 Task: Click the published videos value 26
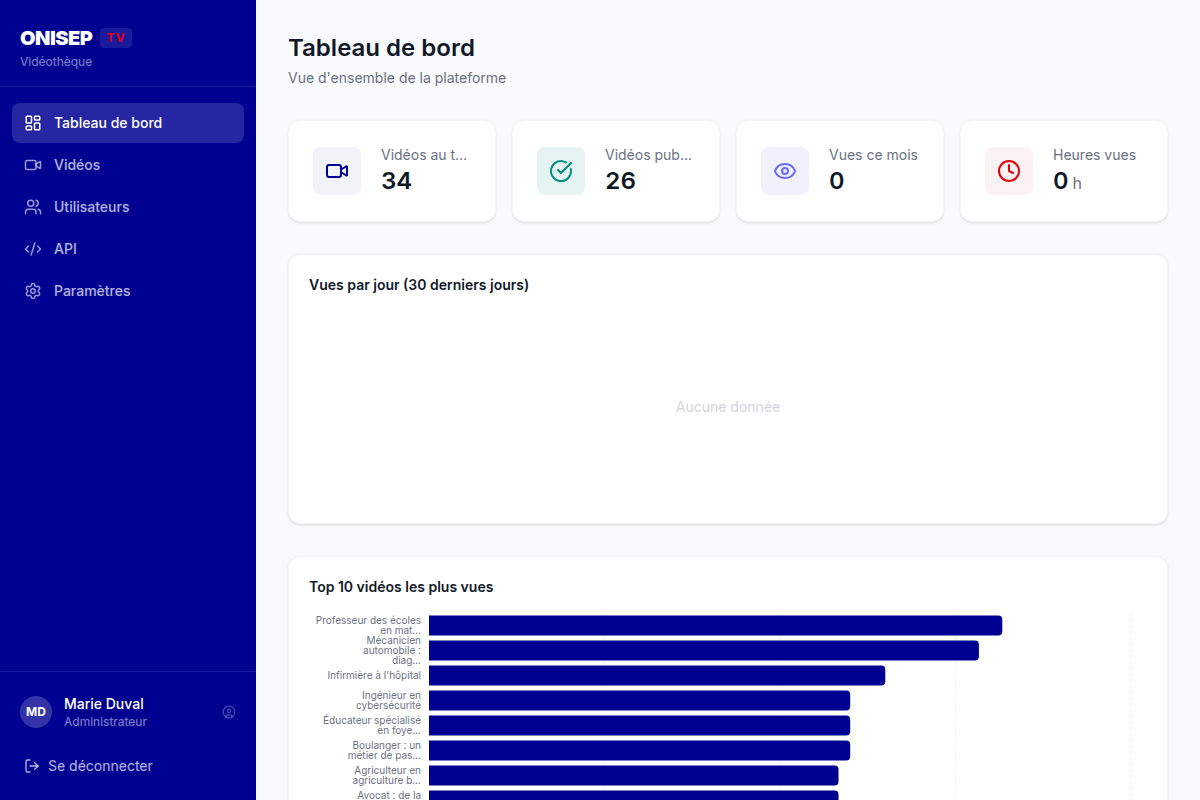point(620,181)
